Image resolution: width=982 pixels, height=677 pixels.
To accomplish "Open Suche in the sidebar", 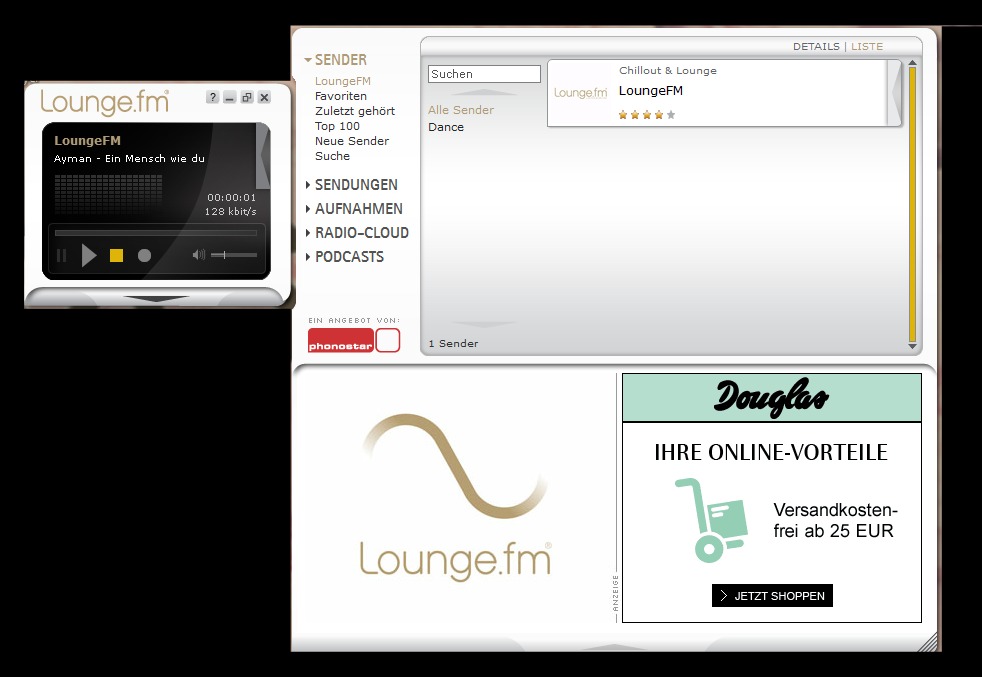I will point(332,156).
